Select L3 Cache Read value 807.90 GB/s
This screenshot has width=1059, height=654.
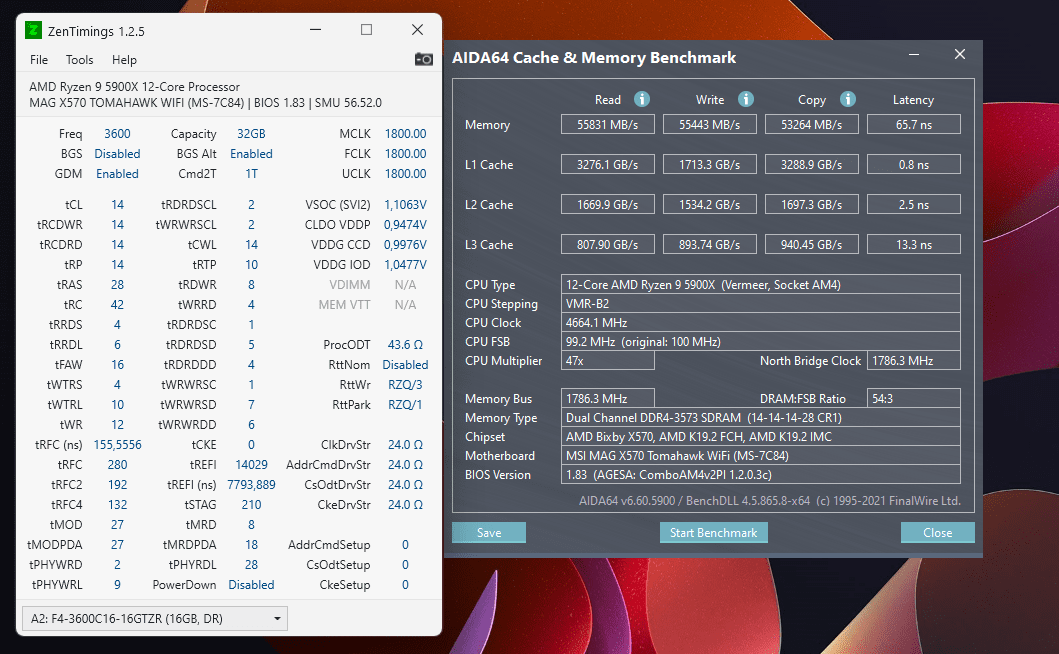pyautogui.click(x=608, y=244)
